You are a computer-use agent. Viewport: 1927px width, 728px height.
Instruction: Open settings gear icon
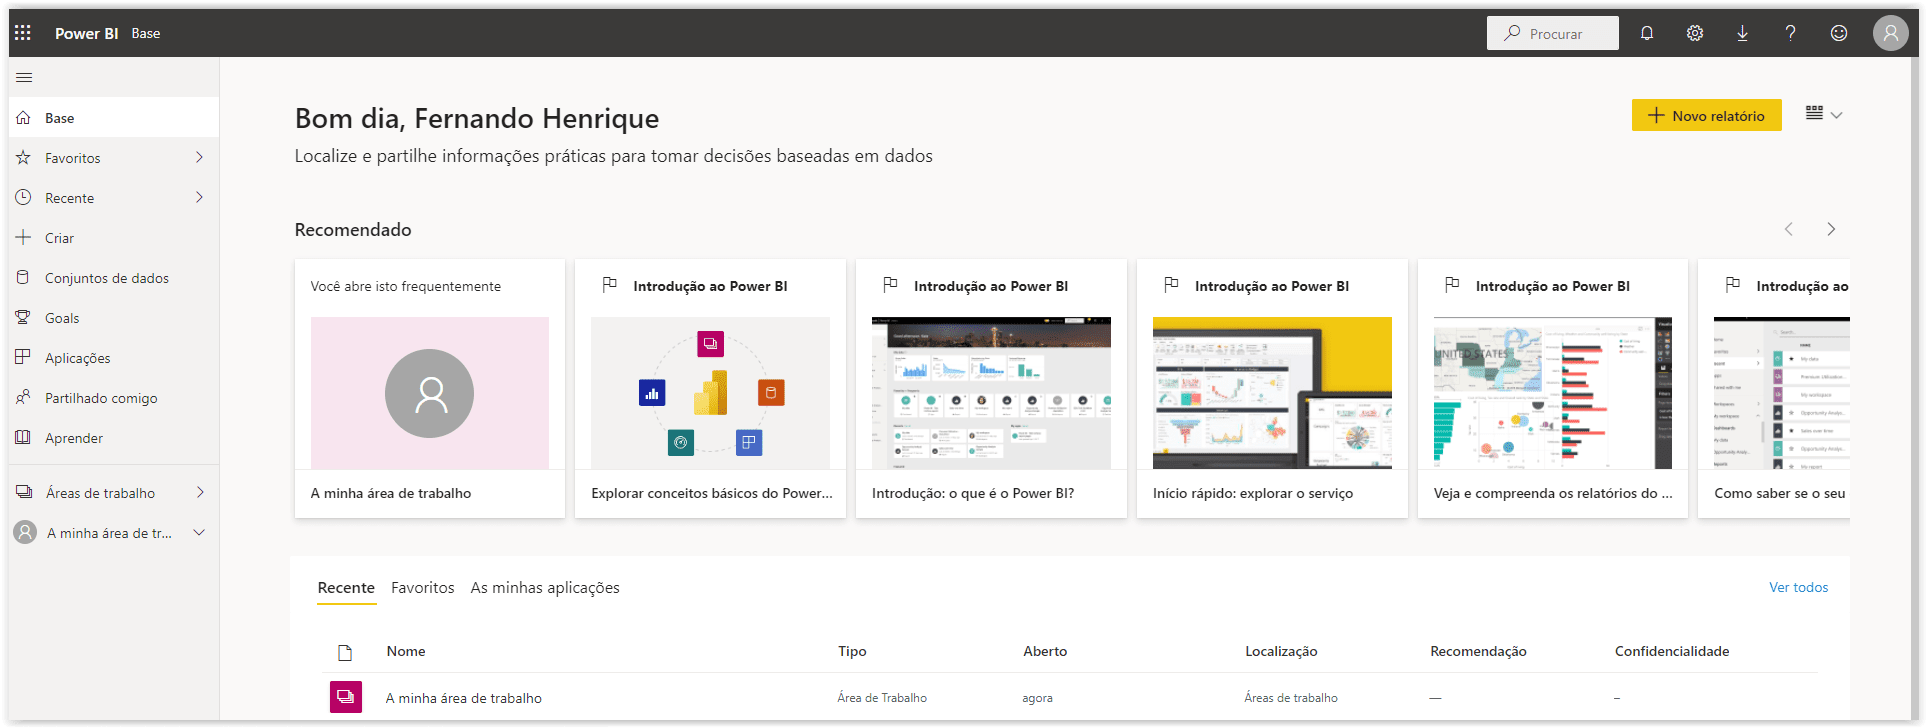1695,33
